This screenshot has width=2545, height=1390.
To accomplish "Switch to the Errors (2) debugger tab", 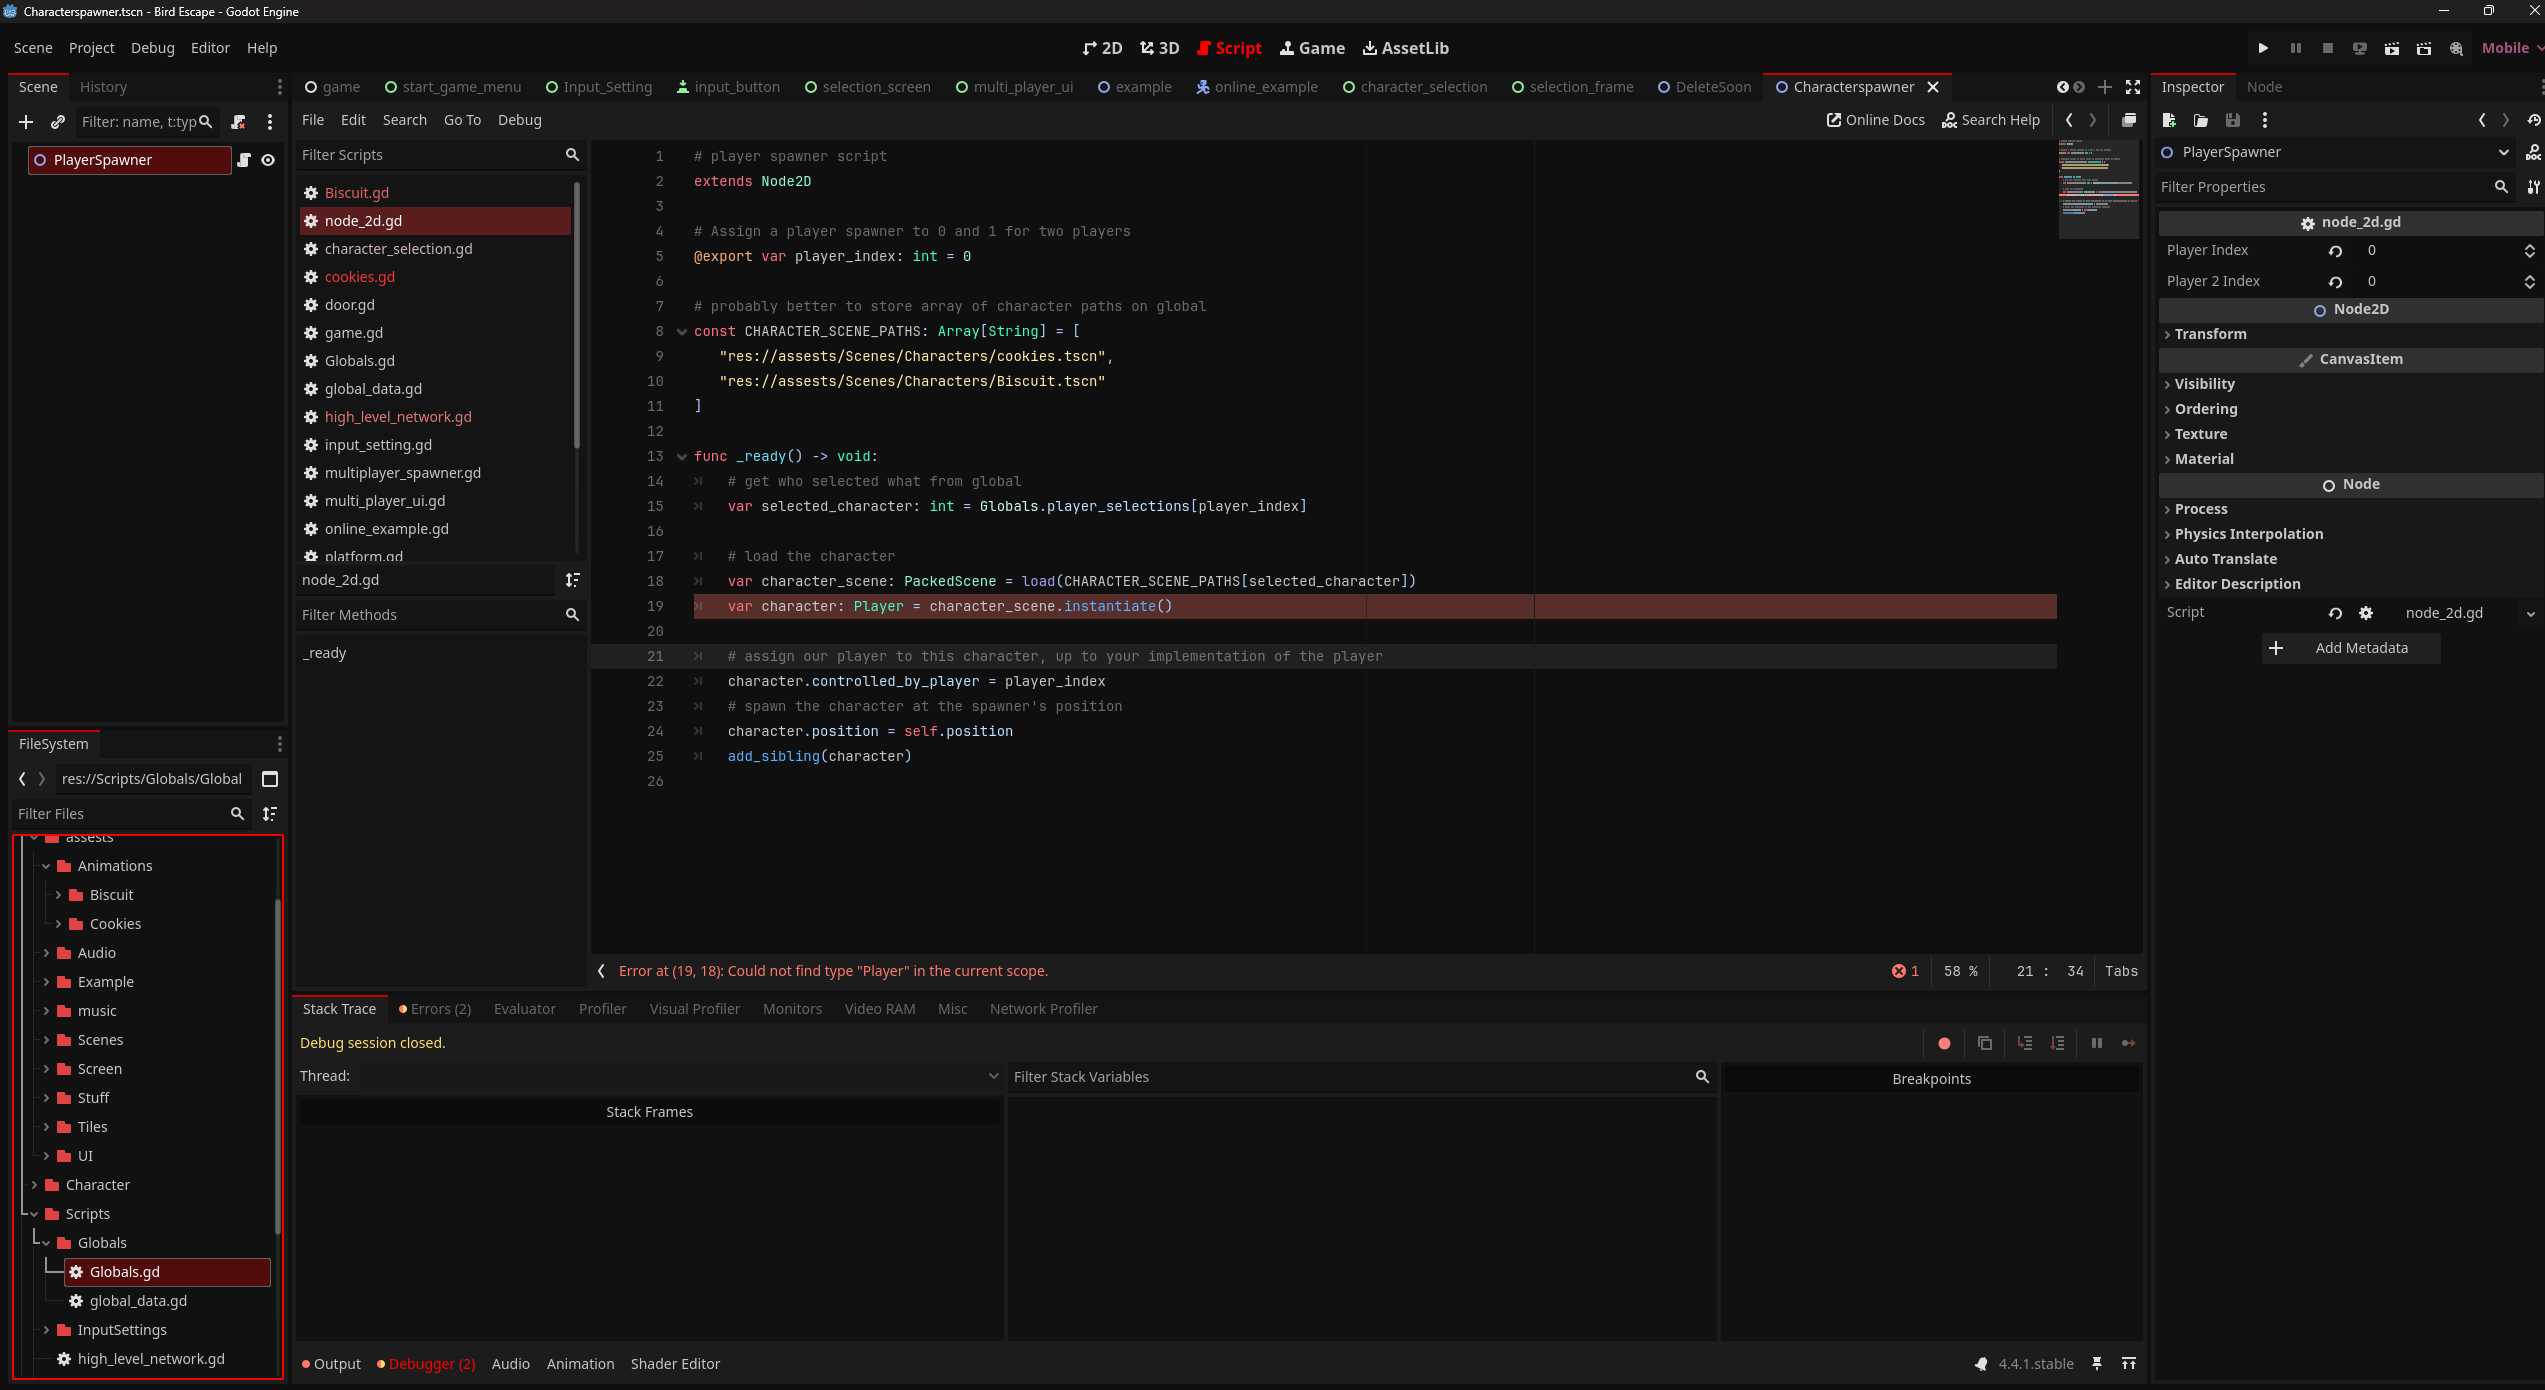I will click(436, 1009).
